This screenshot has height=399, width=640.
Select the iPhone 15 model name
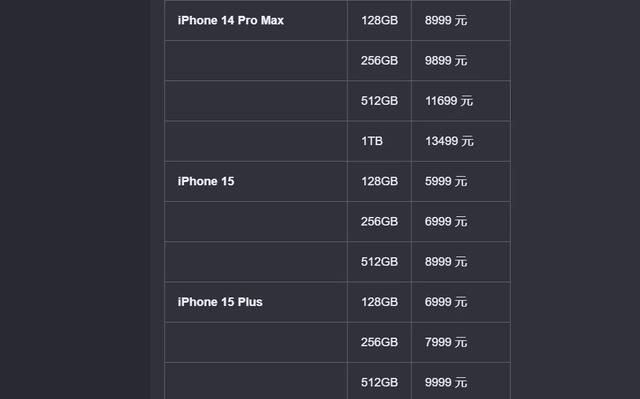(x=206, y=181)
